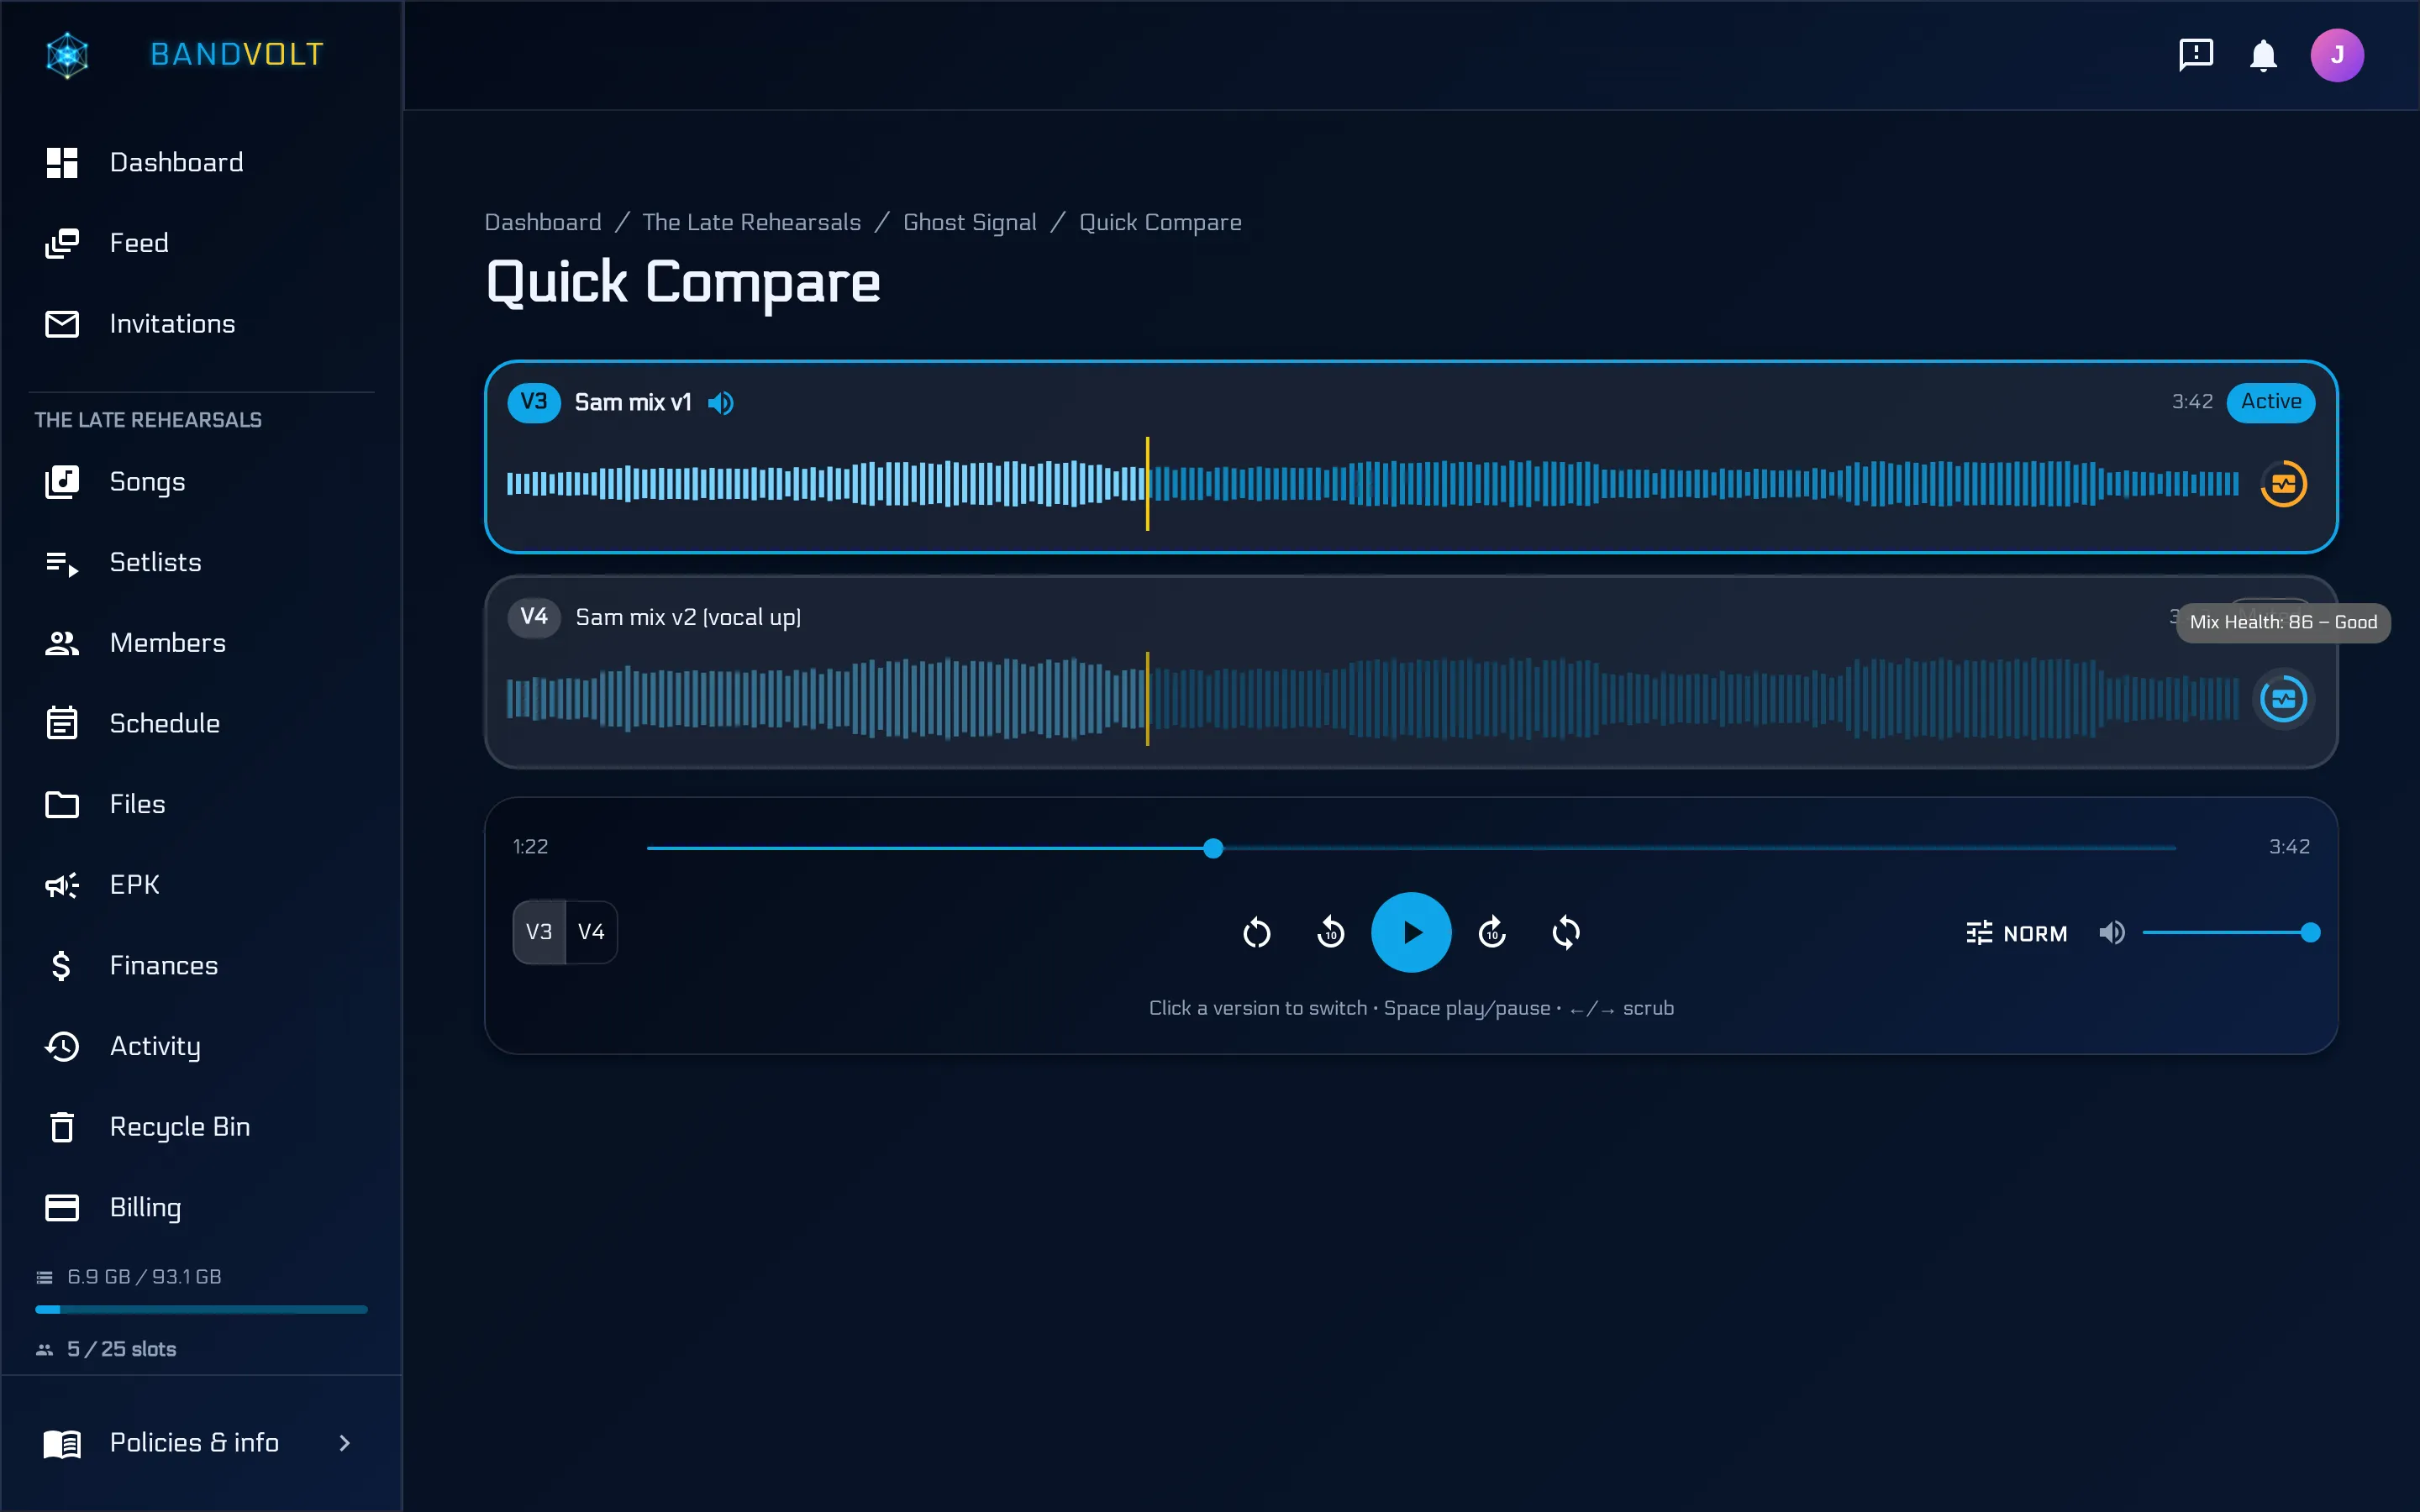This screenshot has height=1512, width=2420.
Task: Restart playback from the beginning
Action: (1256, 933)
